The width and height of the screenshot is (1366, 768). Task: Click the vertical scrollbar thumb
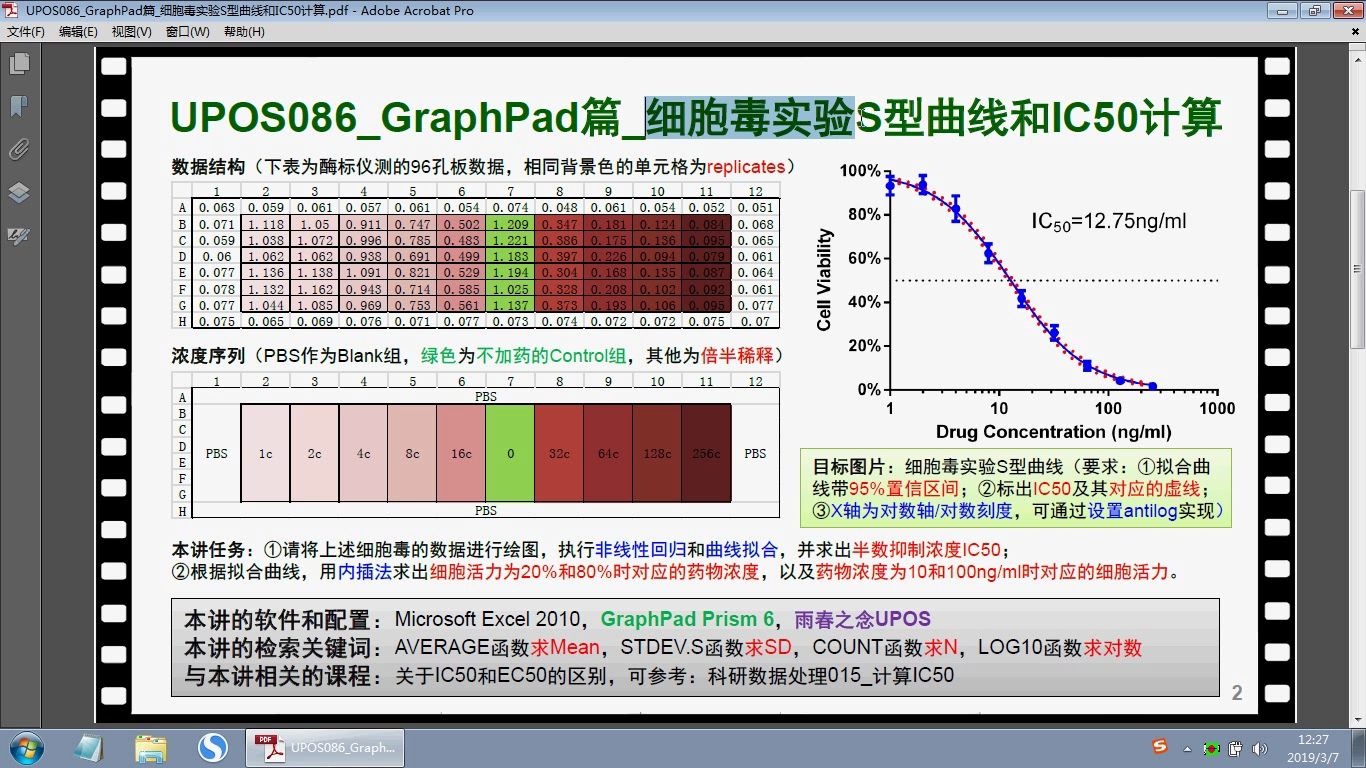coord(1357,268)
